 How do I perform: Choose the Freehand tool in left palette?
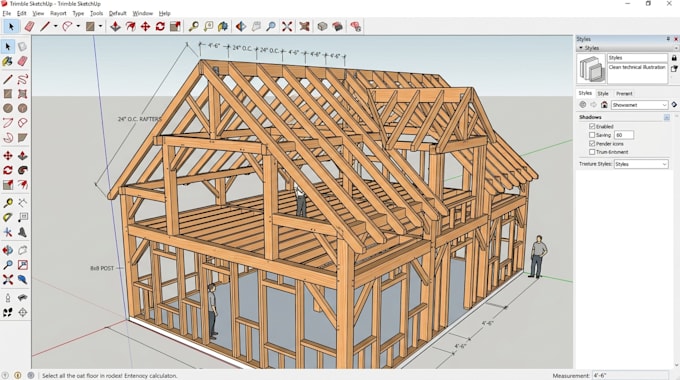[22, 79]
